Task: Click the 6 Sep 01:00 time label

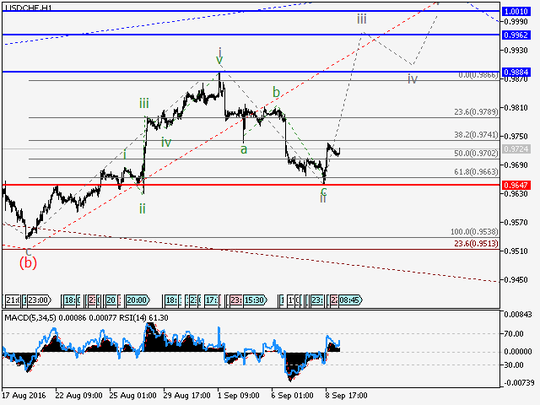Action: coord(292,395)
